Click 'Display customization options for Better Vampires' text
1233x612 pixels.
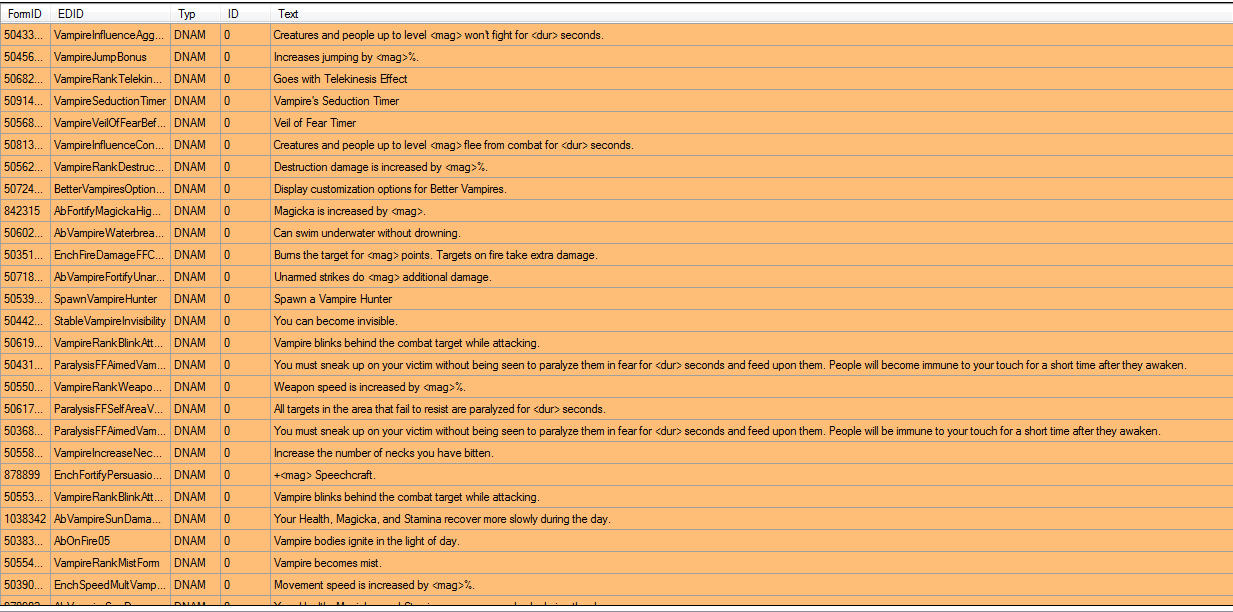tap(390, 189)
